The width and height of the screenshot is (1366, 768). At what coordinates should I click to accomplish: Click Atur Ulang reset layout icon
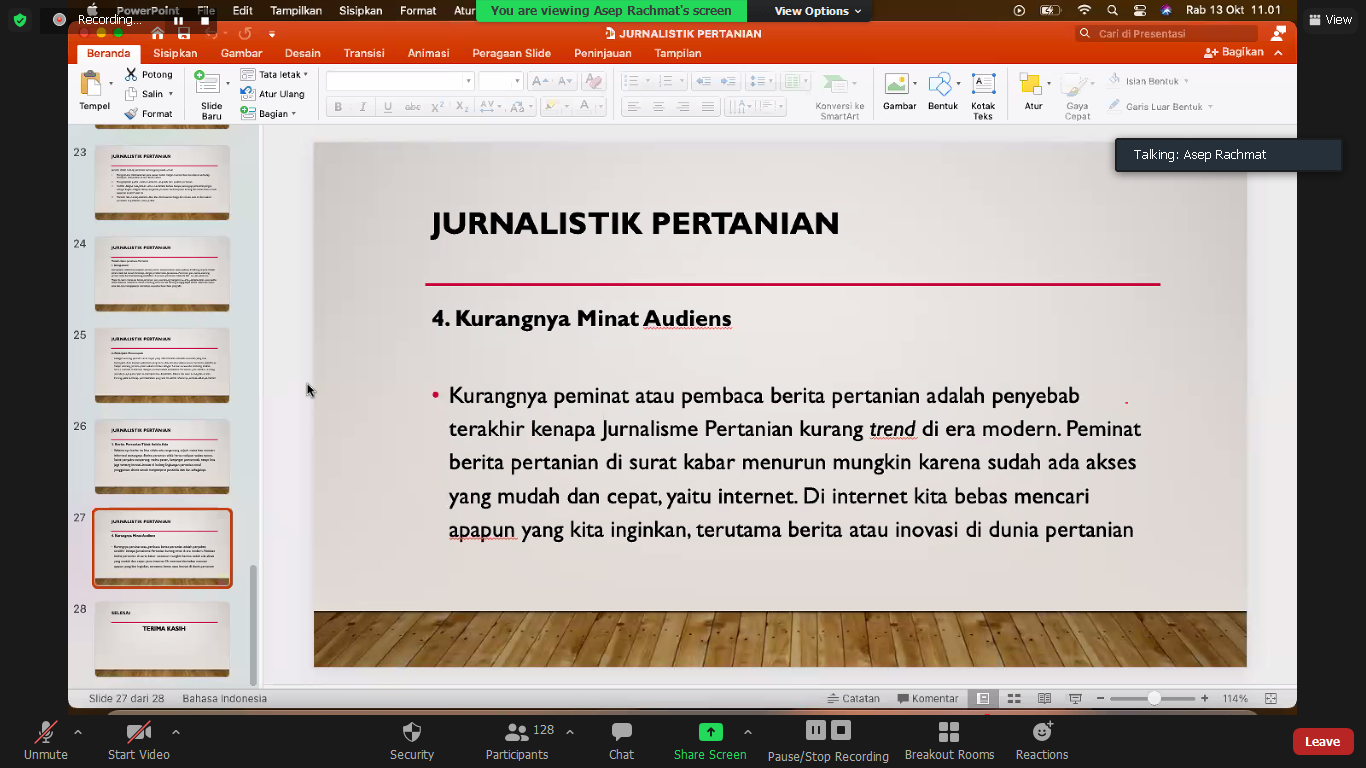coord(247,94)
